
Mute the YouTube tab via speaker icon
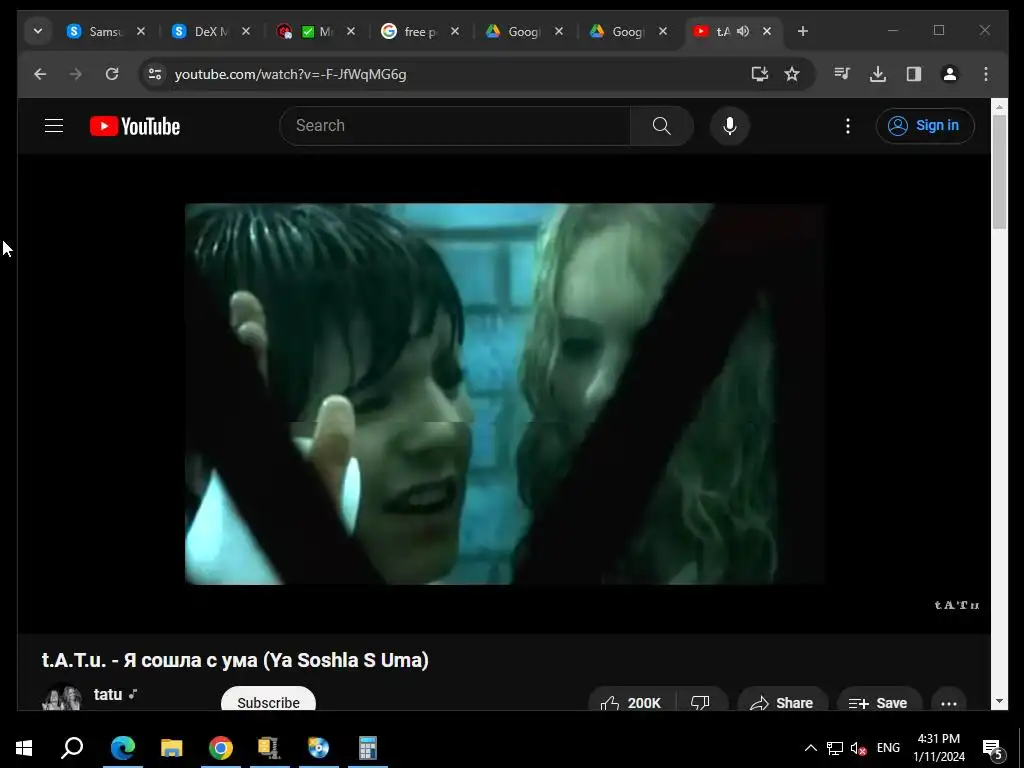(743, 31)
